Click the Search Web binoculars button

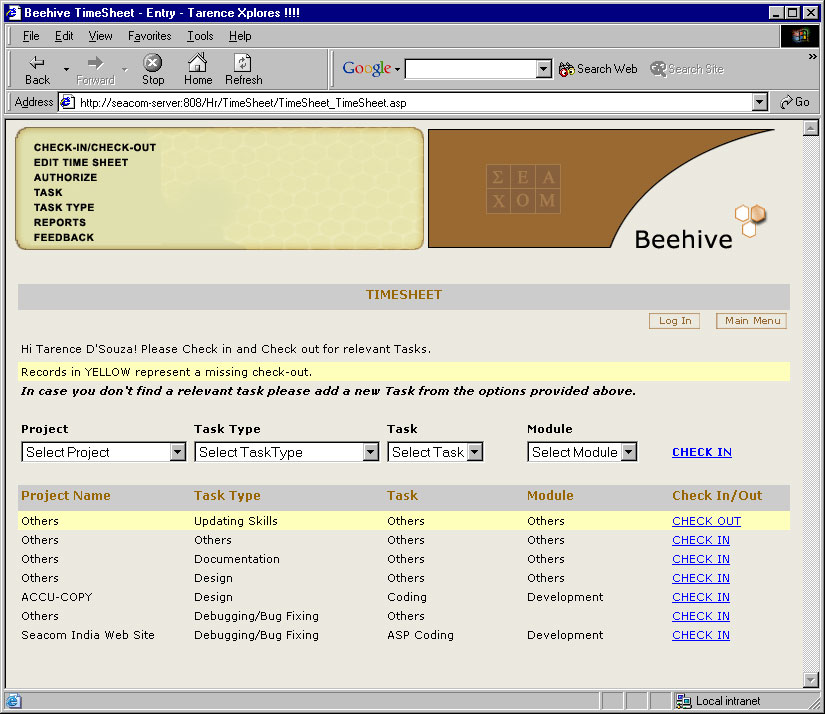pyautogui.click(x=598, y=69)
